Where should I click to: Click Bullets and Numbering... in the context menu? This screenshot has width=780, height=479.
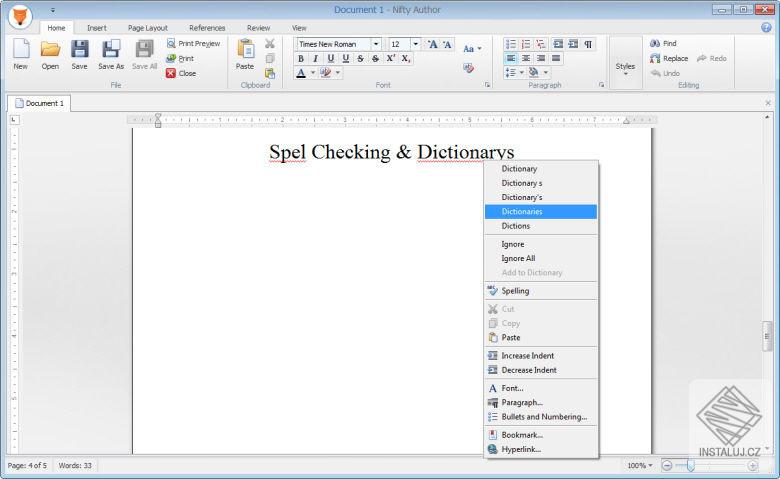click(x=541, y=417)
